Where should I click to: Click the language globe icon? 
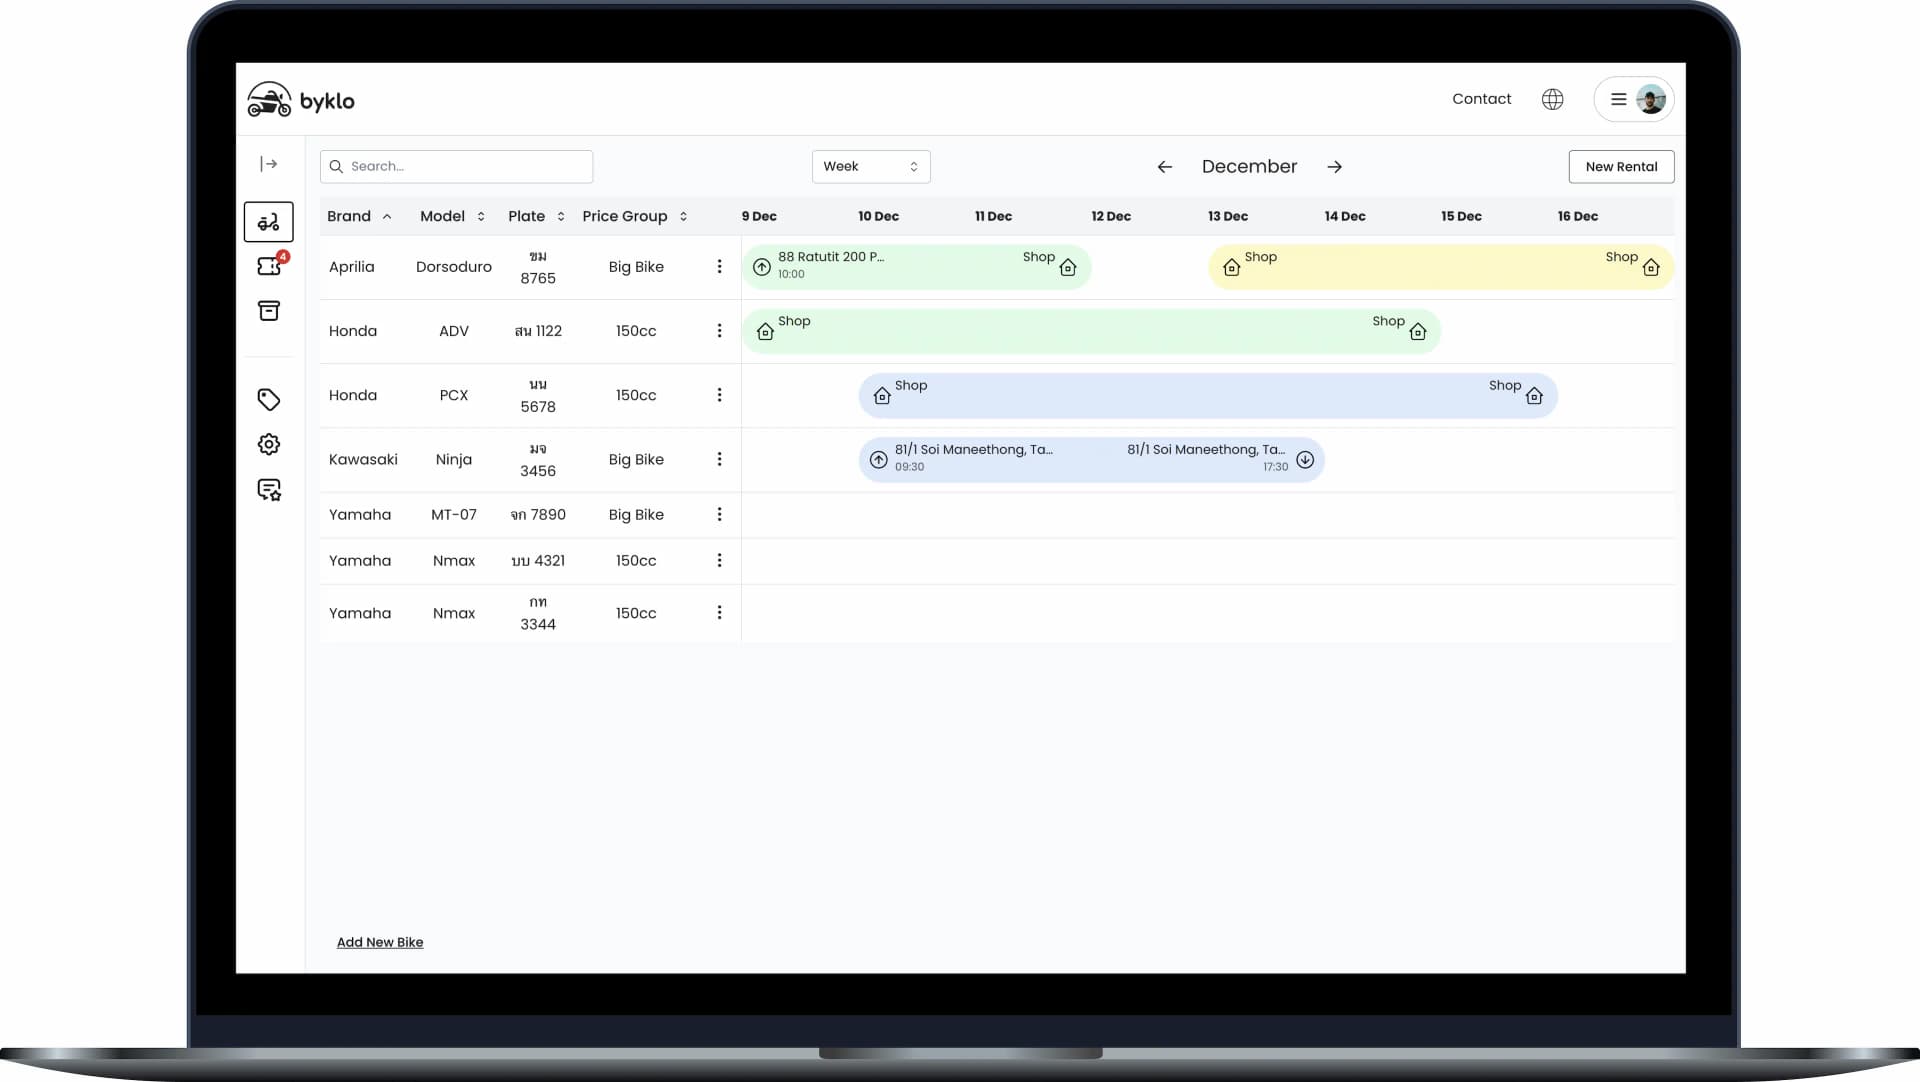tap(1552, 99)
